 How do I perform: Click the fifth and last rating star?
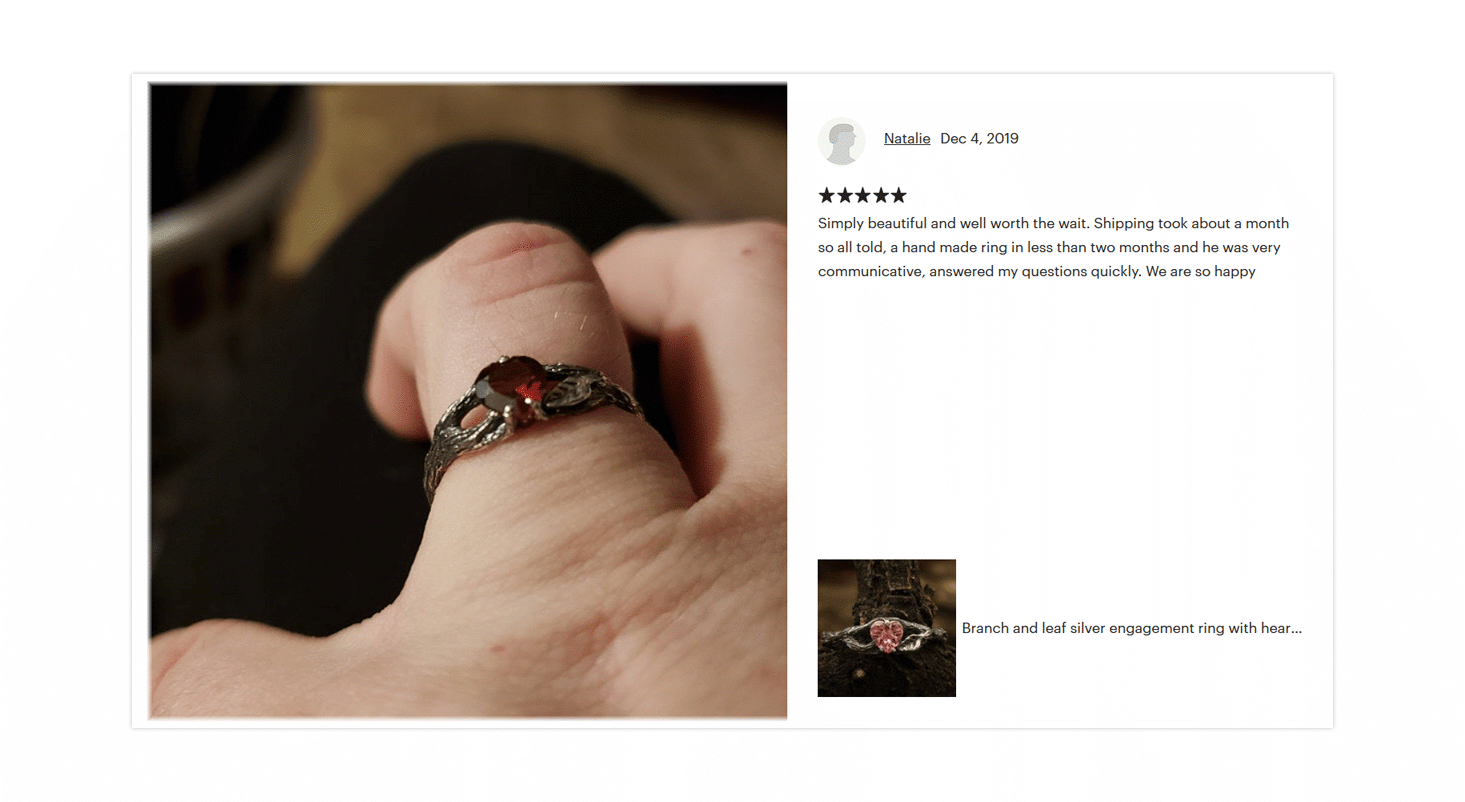[x=898, y=195]
